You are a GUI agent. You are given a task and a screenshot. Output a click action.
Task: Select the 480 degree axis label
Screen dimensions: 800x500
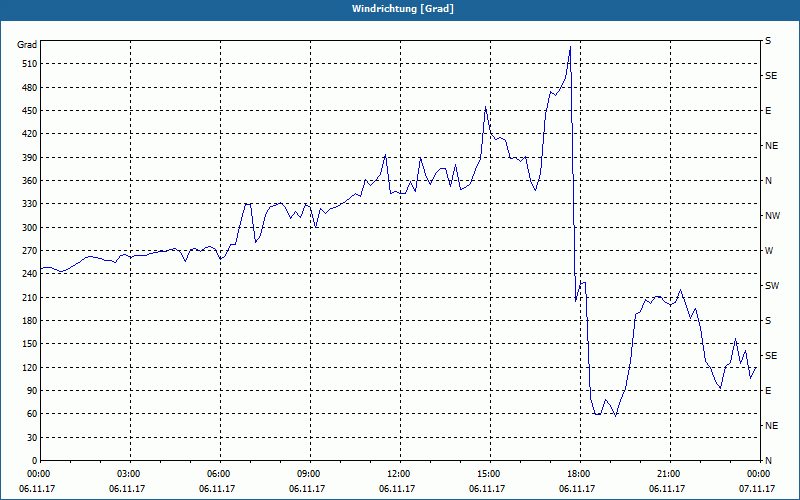coord(31,87)
